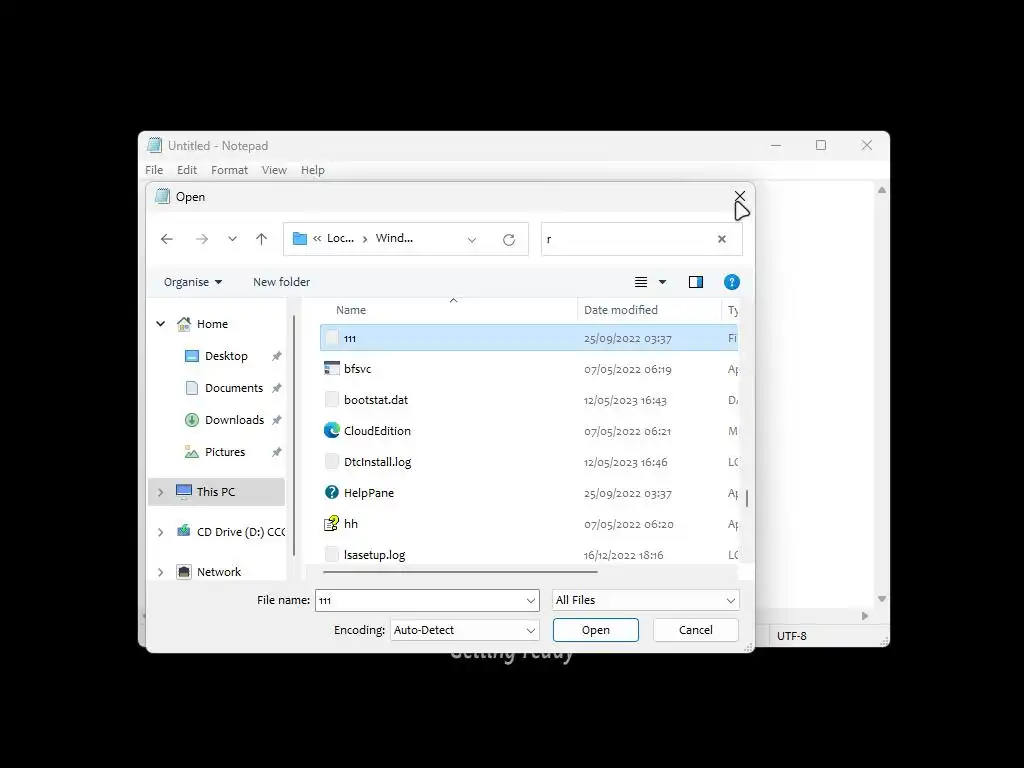Image resolution: width=1024 pixels, height=768 pixels.
Task: Click the CloudEdition Edge icon
Action: tap(332, 430)
